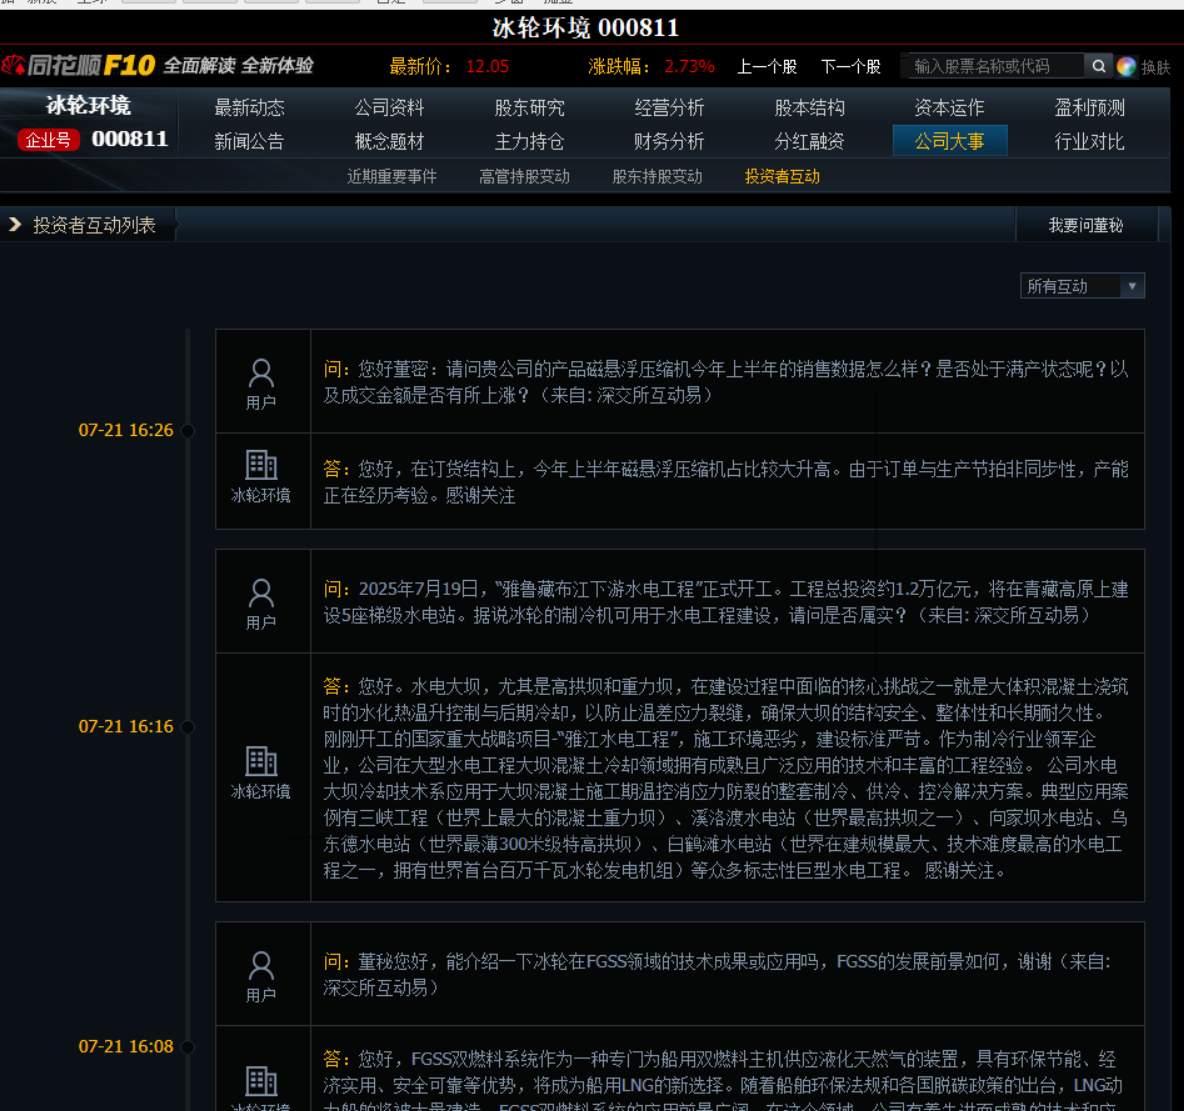Select 分红融资 tab
Viewport: 1184px width, 1111px height.
click(x=809, y=141)
